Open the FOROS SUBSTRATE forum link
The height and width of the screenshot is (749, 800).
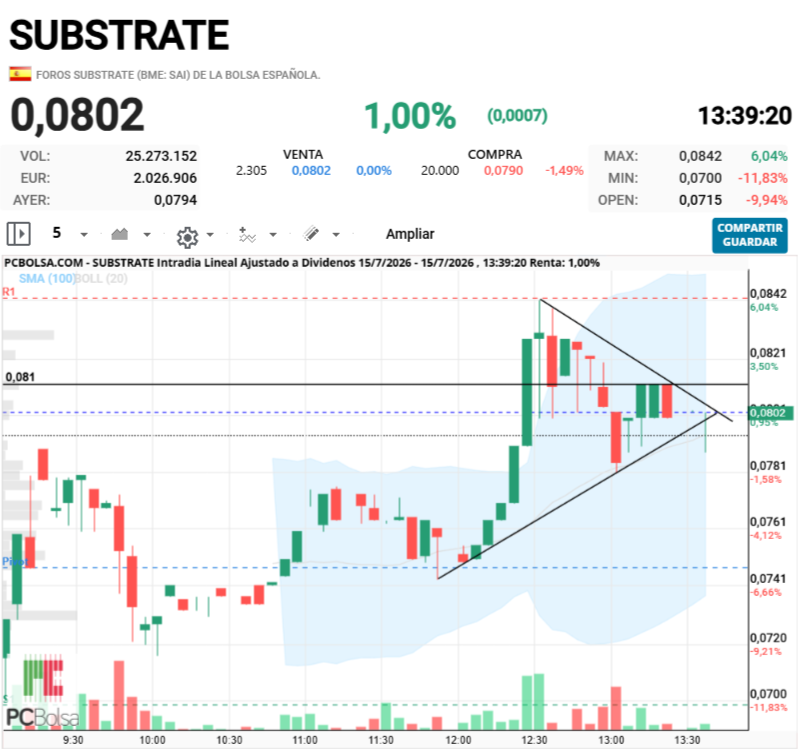click(178, 75)
